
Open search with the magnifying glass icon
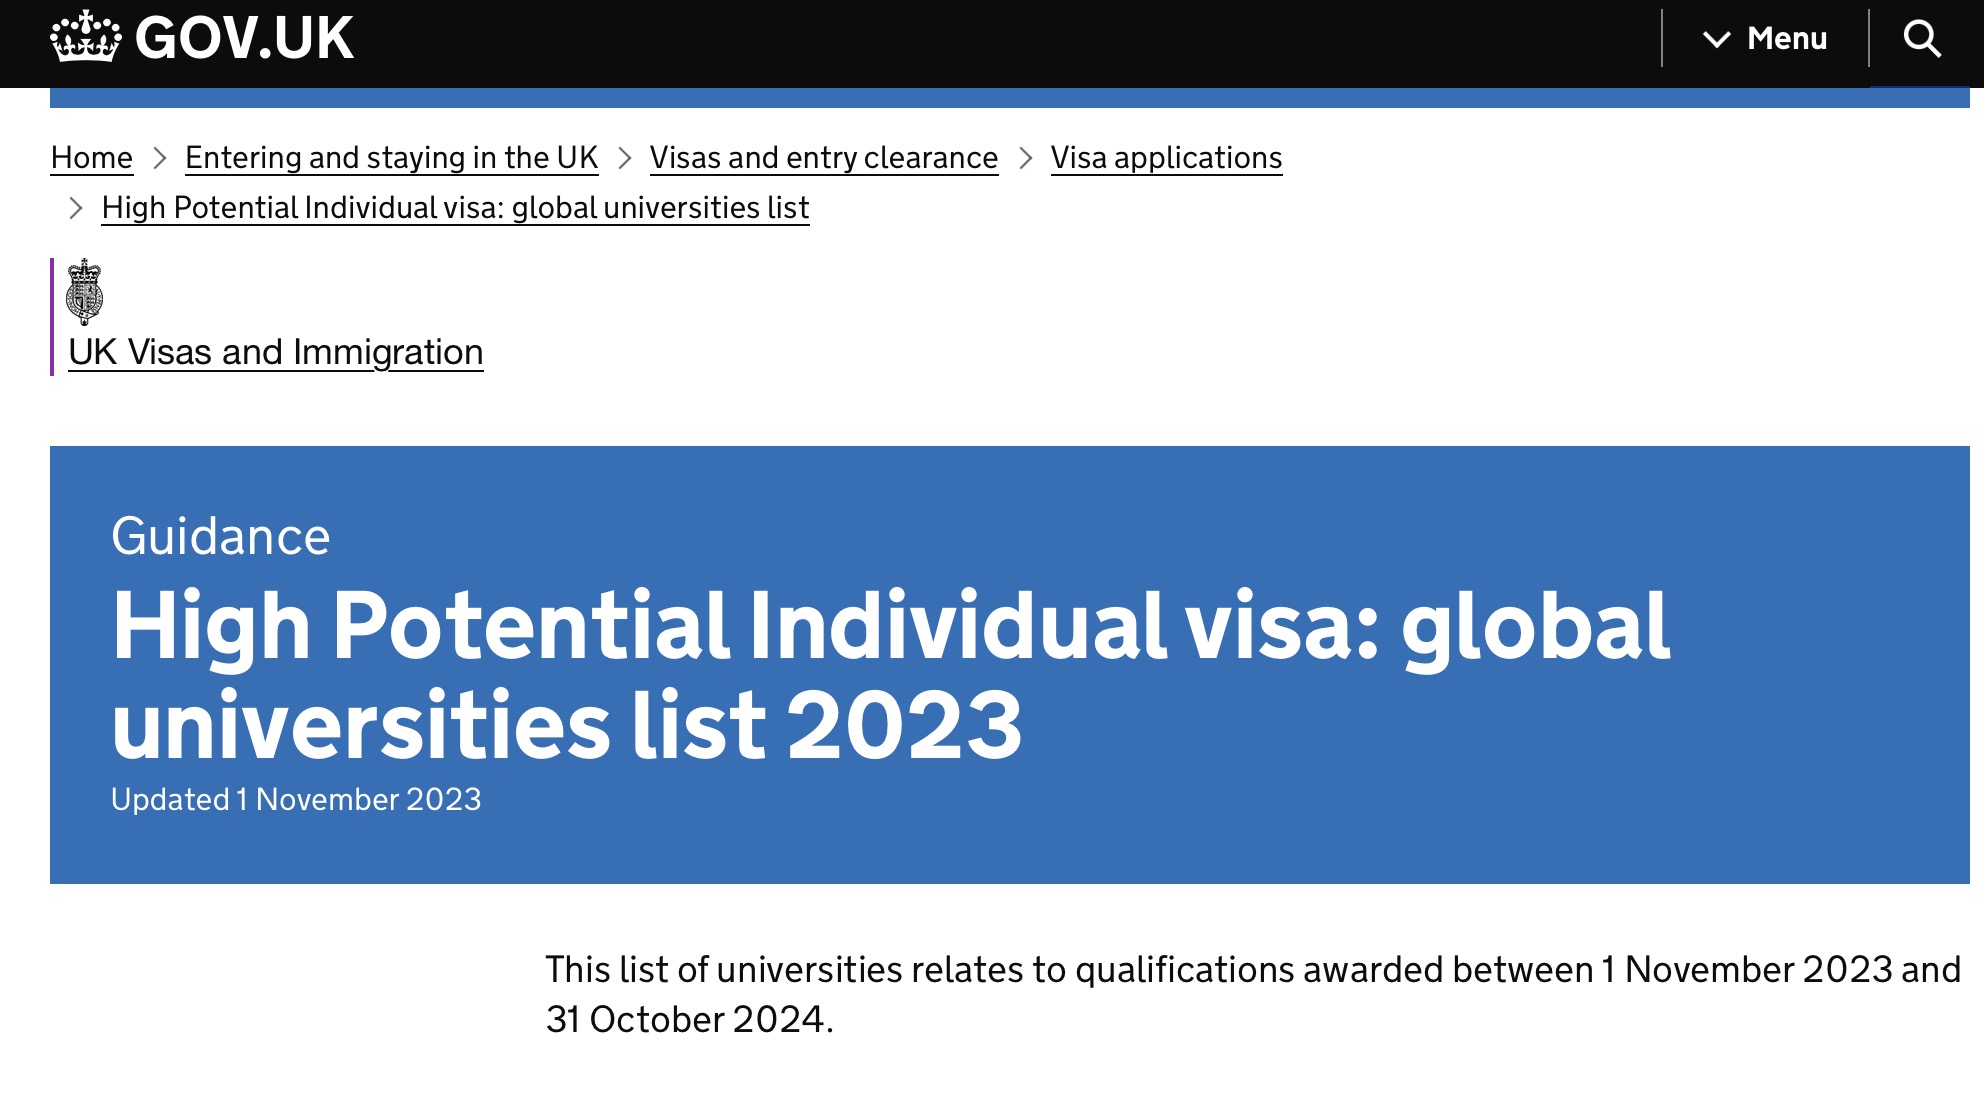1921,39
